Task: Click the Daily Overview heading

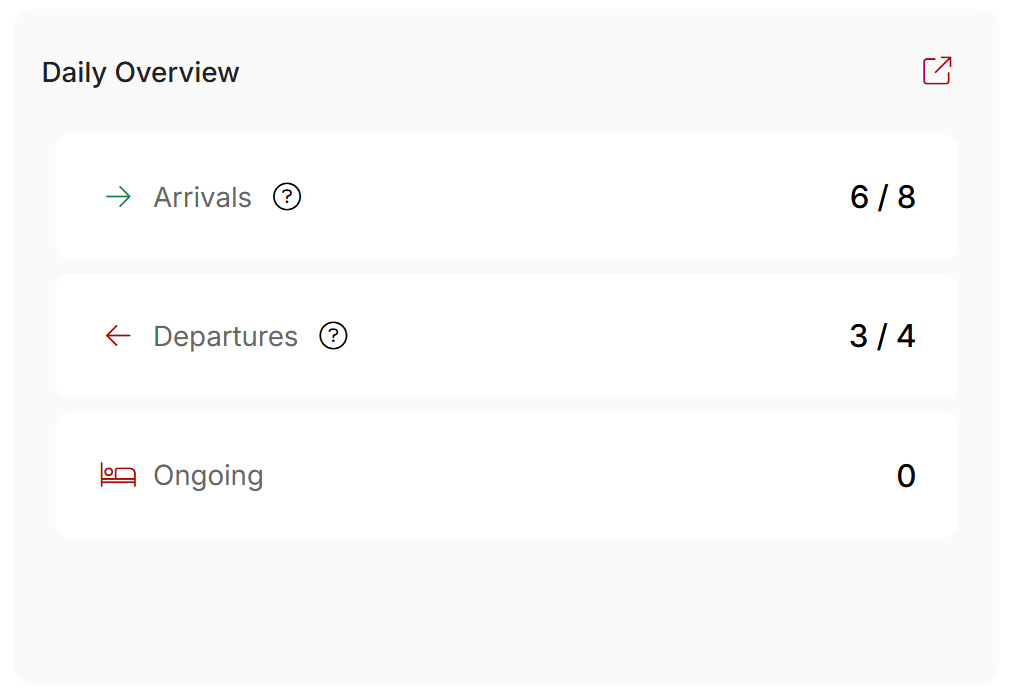Action: (140, 72)
